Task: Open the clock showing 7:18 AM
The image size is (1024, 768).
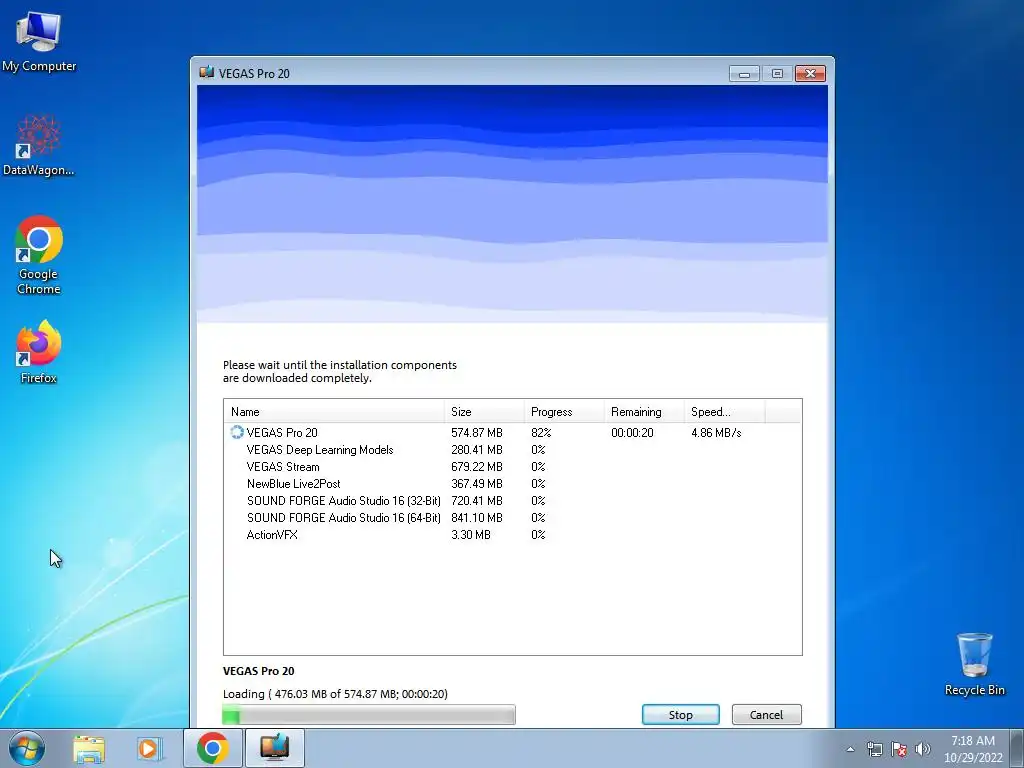Action: tap(972, 749)
